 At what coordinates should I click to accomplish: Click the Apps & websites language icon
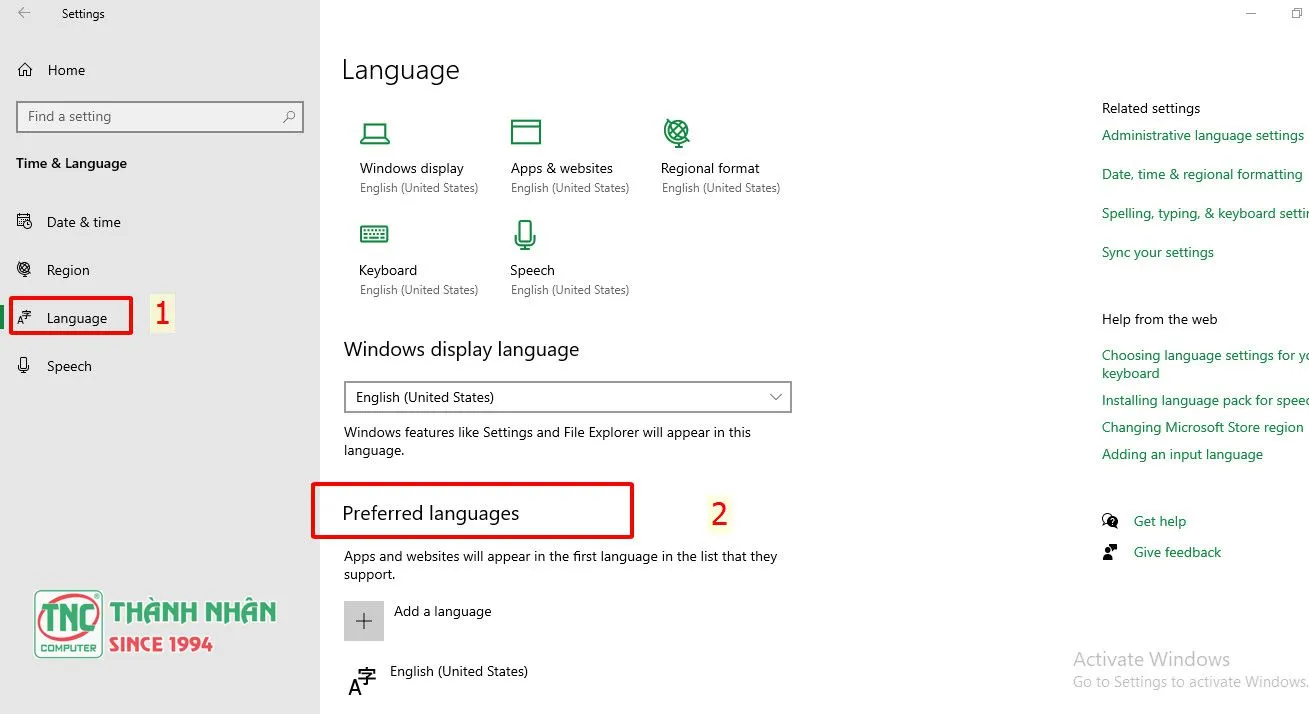(x=525, y=131)
